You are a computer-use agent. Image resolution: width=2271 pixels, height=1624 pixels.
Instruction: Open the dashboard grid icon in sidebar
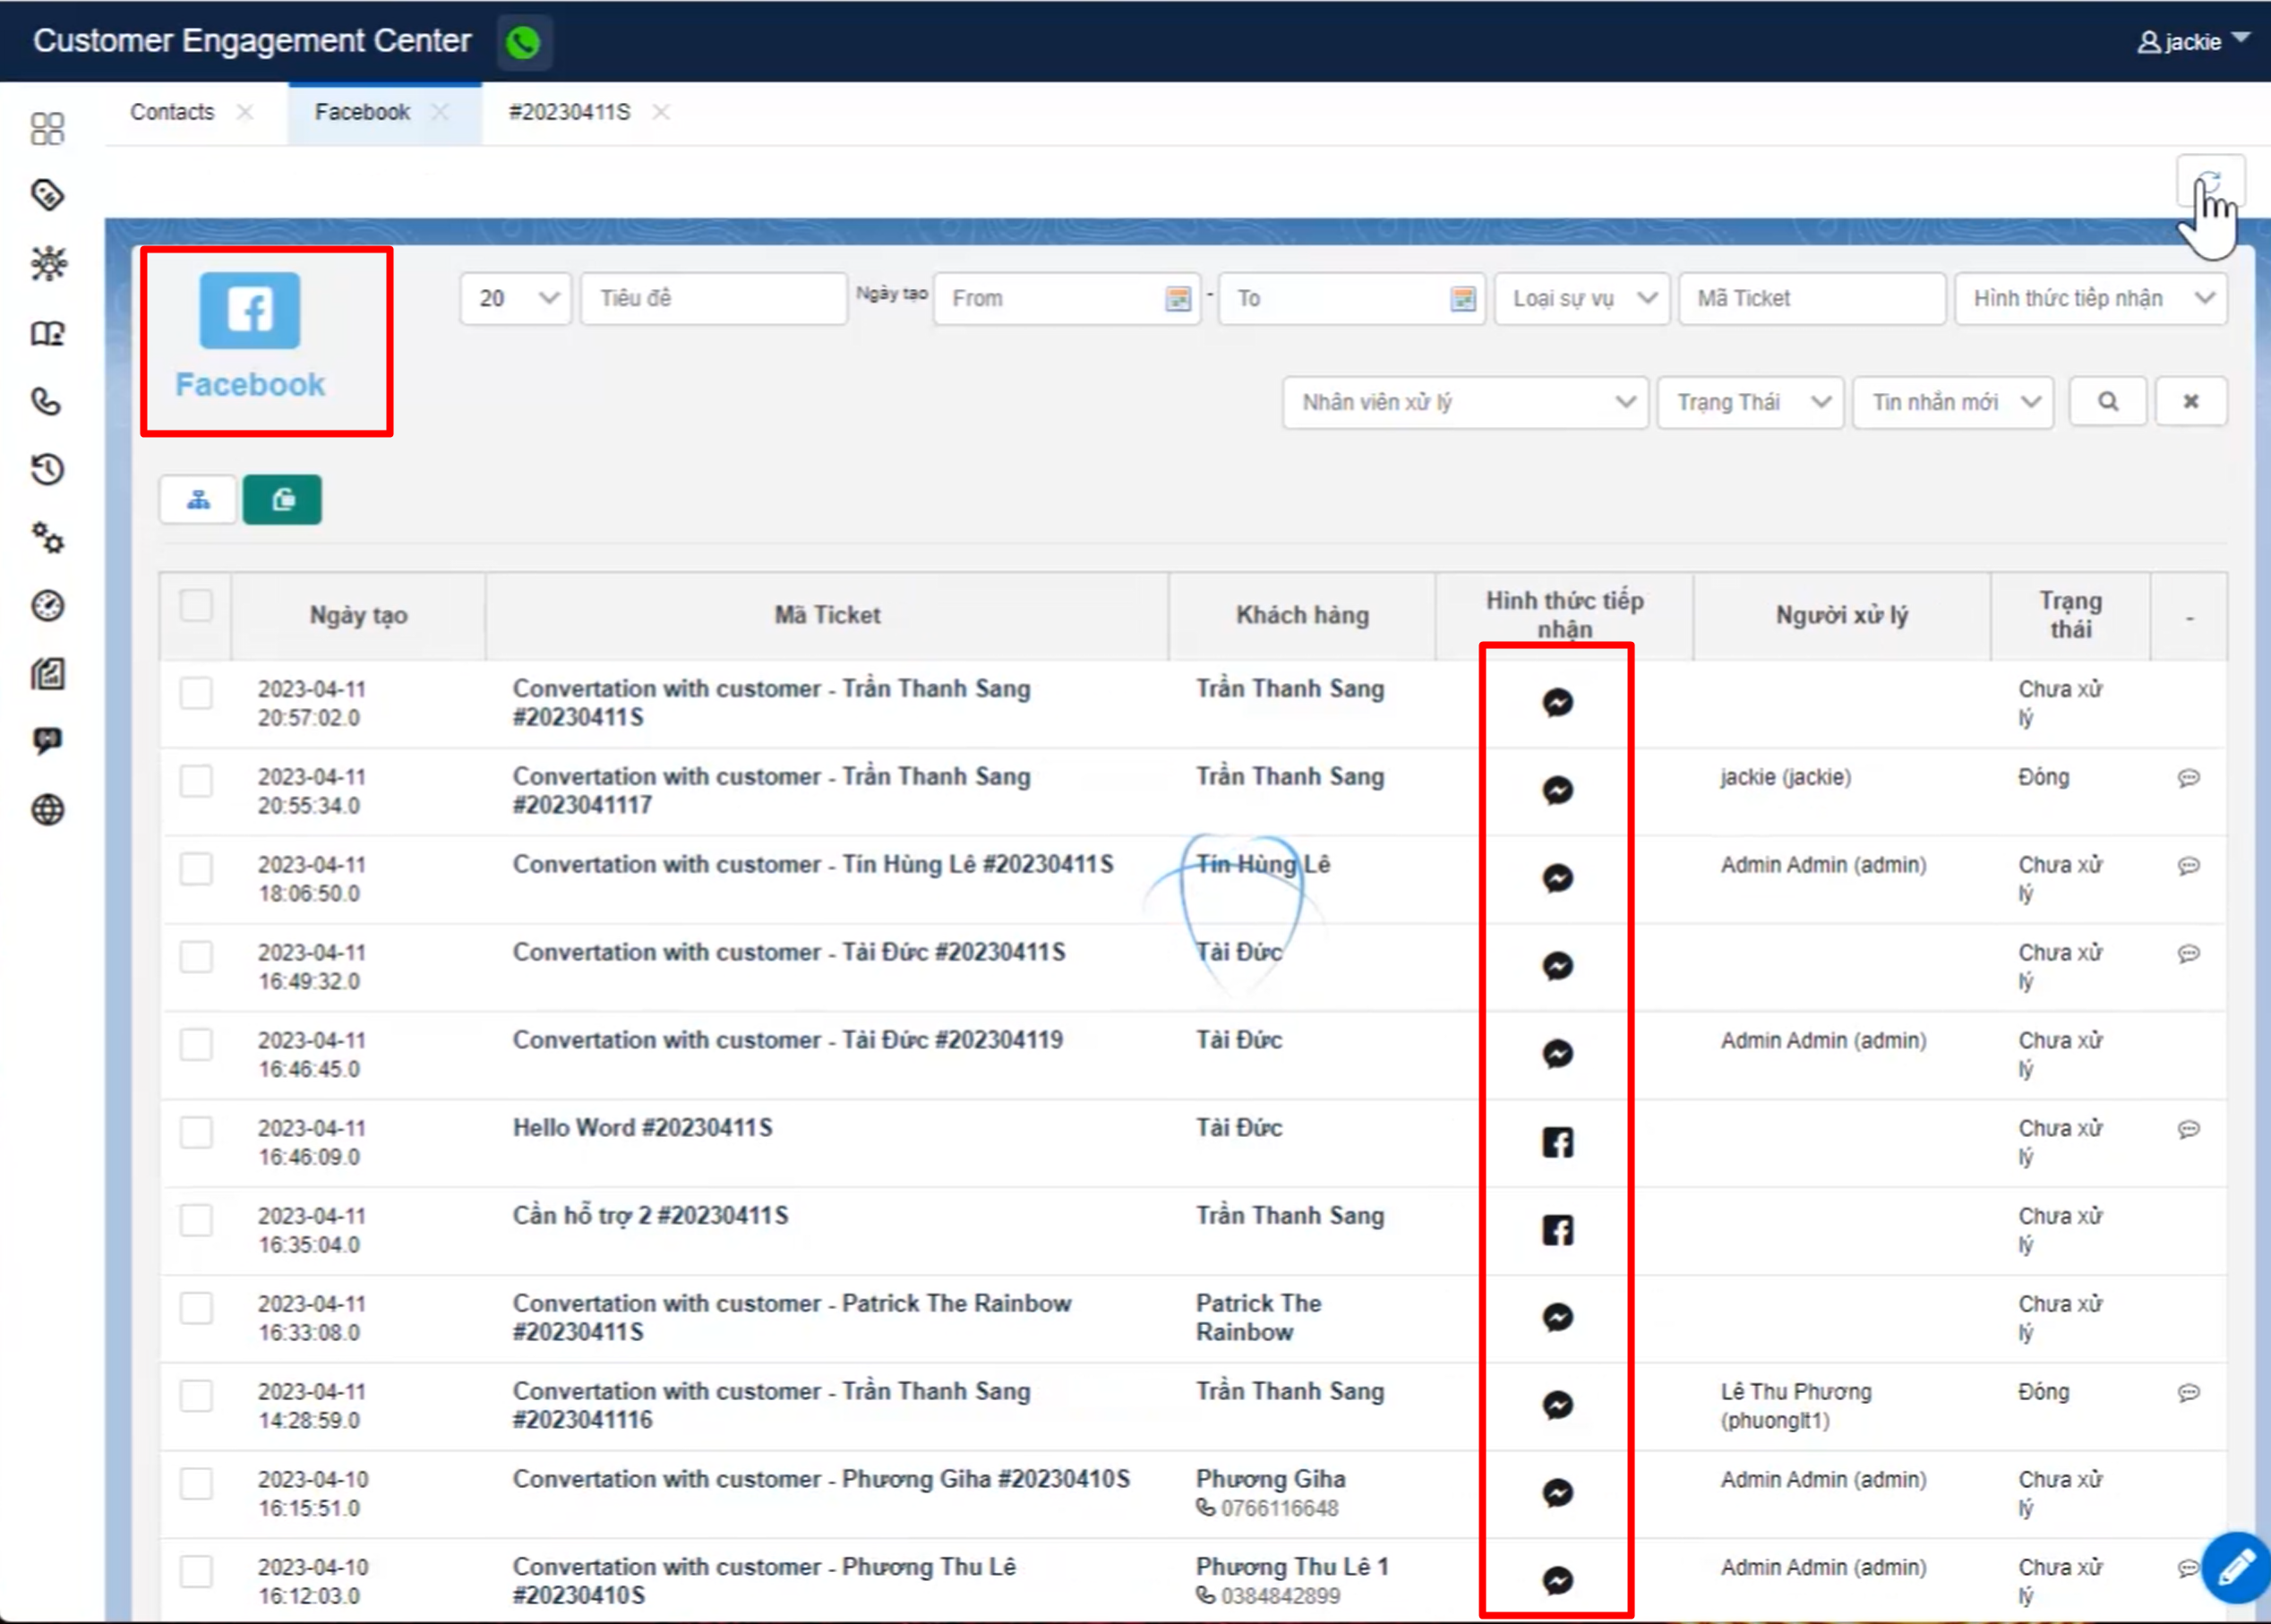(47, 128)
